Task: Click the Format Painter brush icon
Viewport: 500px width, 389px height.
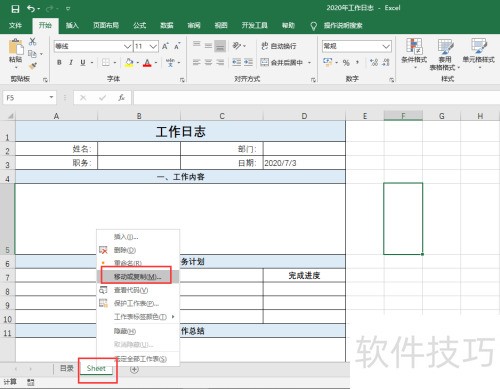Action: tap(33, 66)
